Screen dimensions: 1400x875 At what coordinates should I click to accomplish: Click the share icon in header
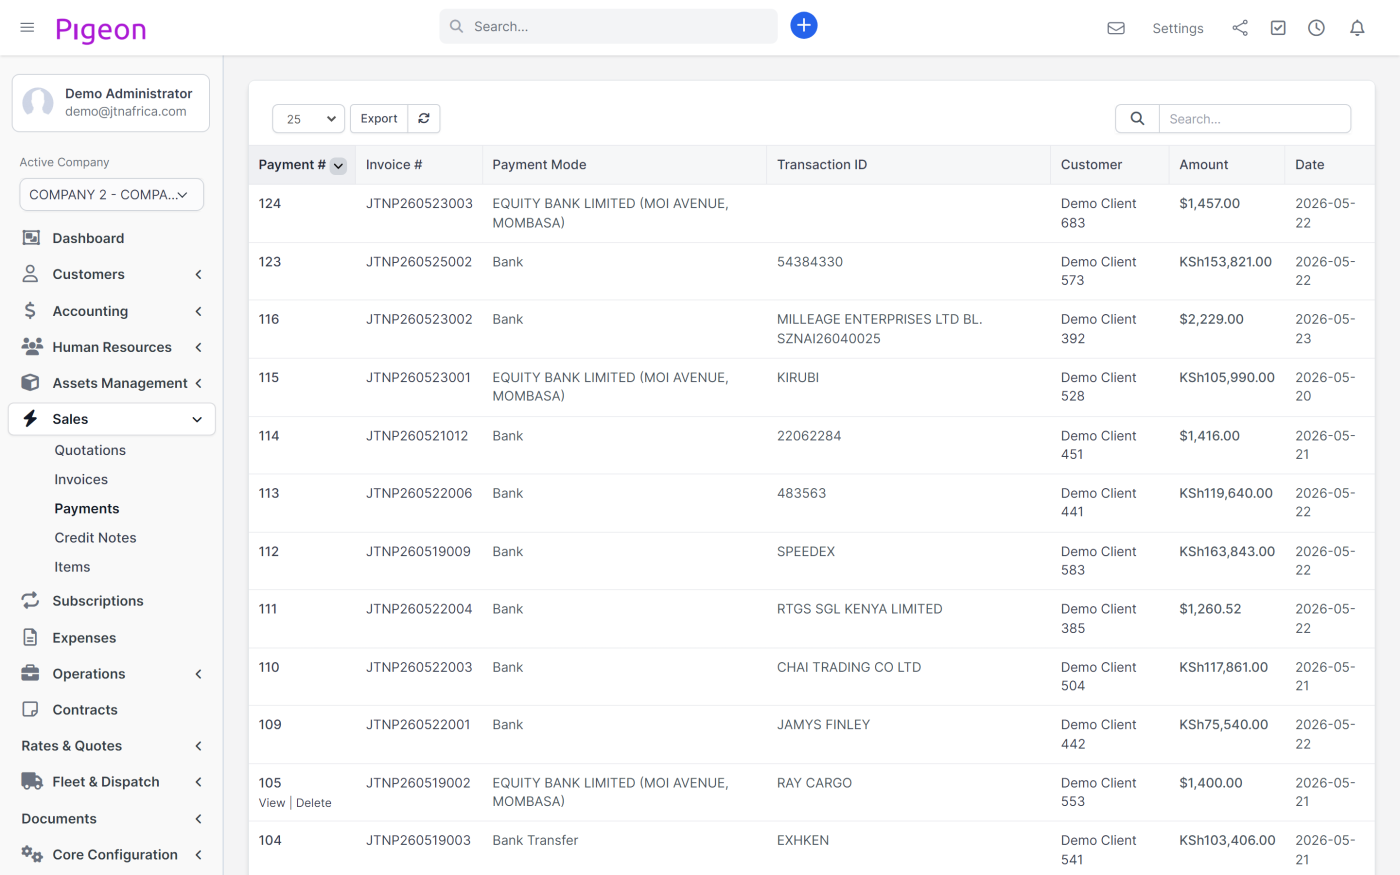point(1240,28)
